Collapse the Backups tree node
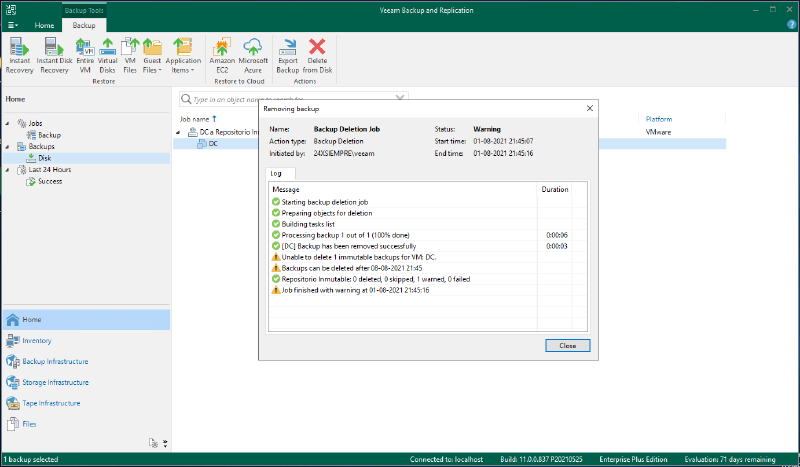 point(8,146)
